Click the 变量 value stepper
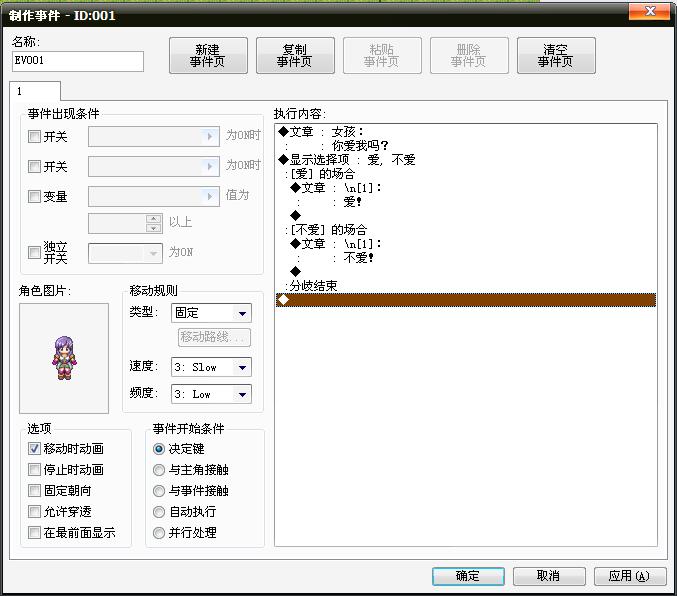 pos(153,224)
